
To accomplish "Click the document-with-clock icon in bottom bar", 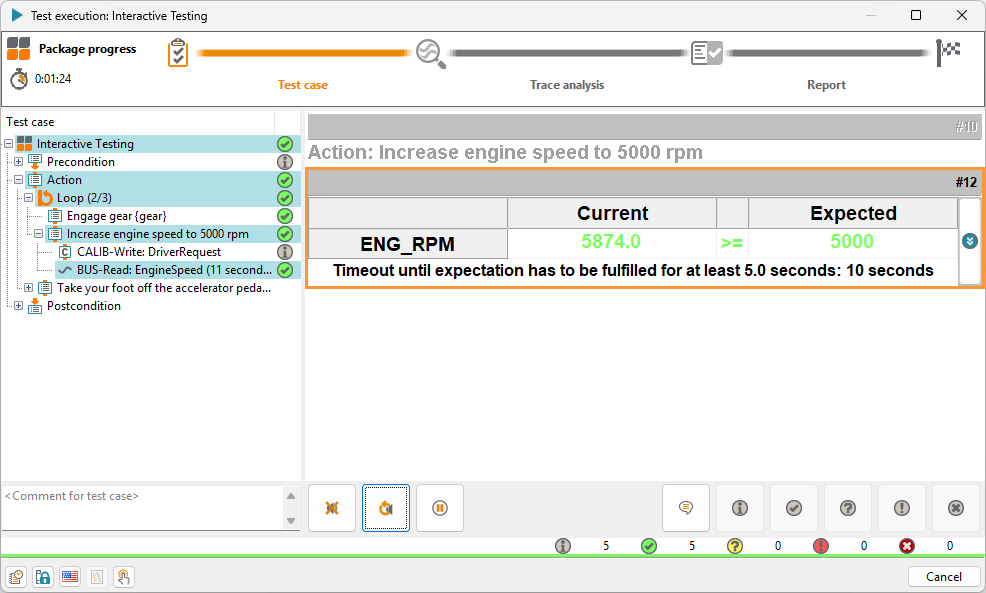I will pyautogui.click(x=16, y=577).
